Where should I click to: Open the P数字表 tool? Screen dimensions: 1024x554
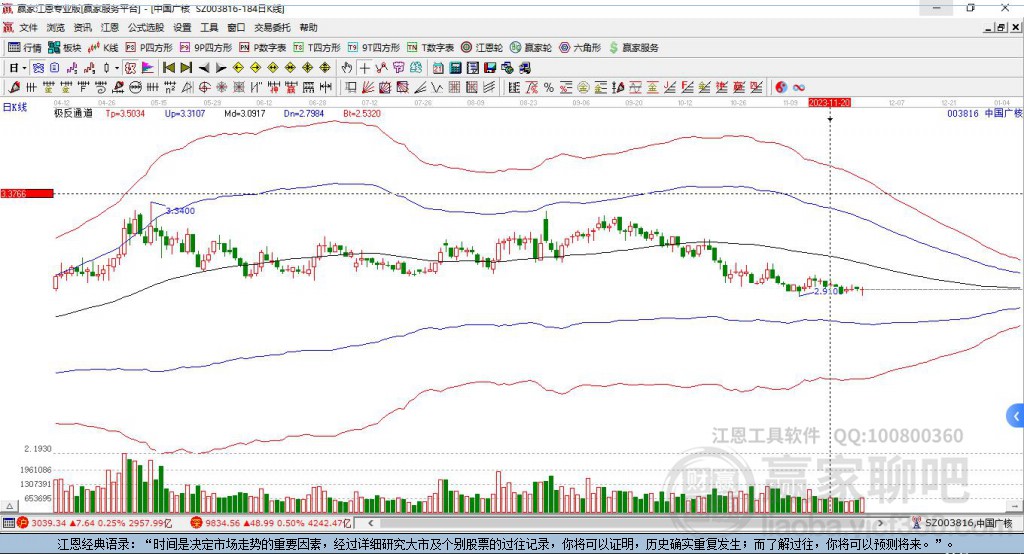[263, 48]
